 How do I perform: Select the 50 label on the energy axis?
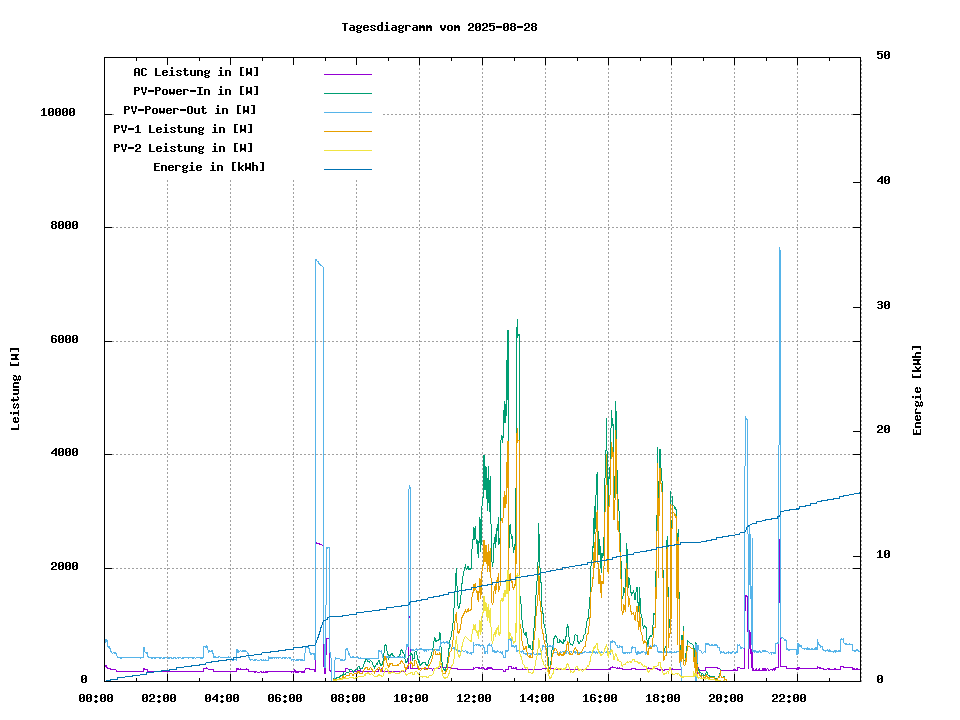click(883, 56)
